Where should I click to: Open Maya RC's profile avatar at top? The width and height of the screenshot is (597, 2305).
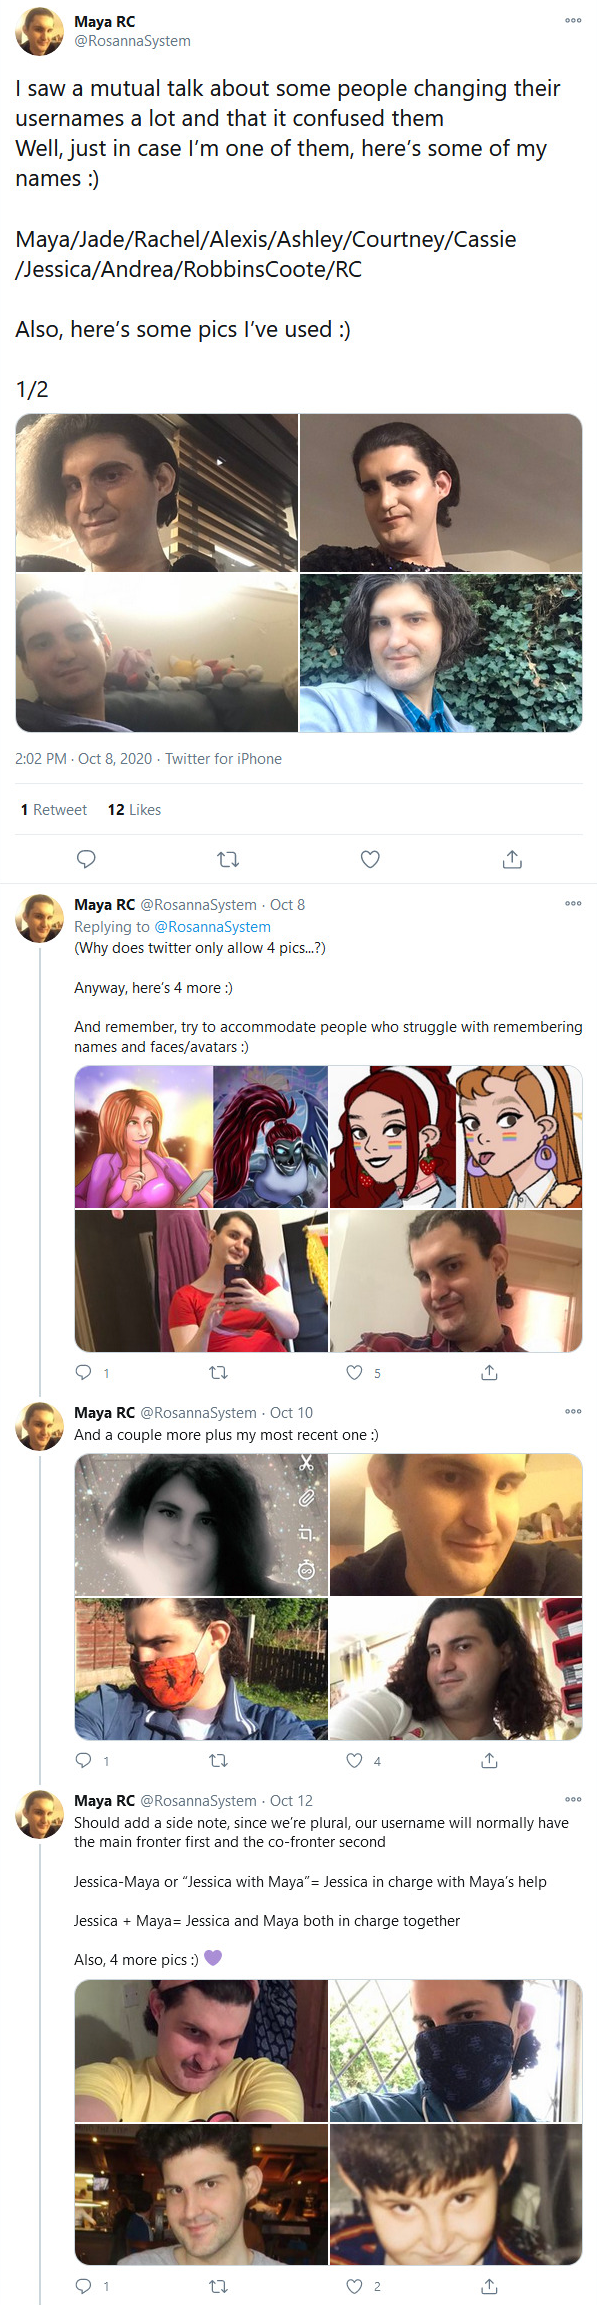(39, 31)
